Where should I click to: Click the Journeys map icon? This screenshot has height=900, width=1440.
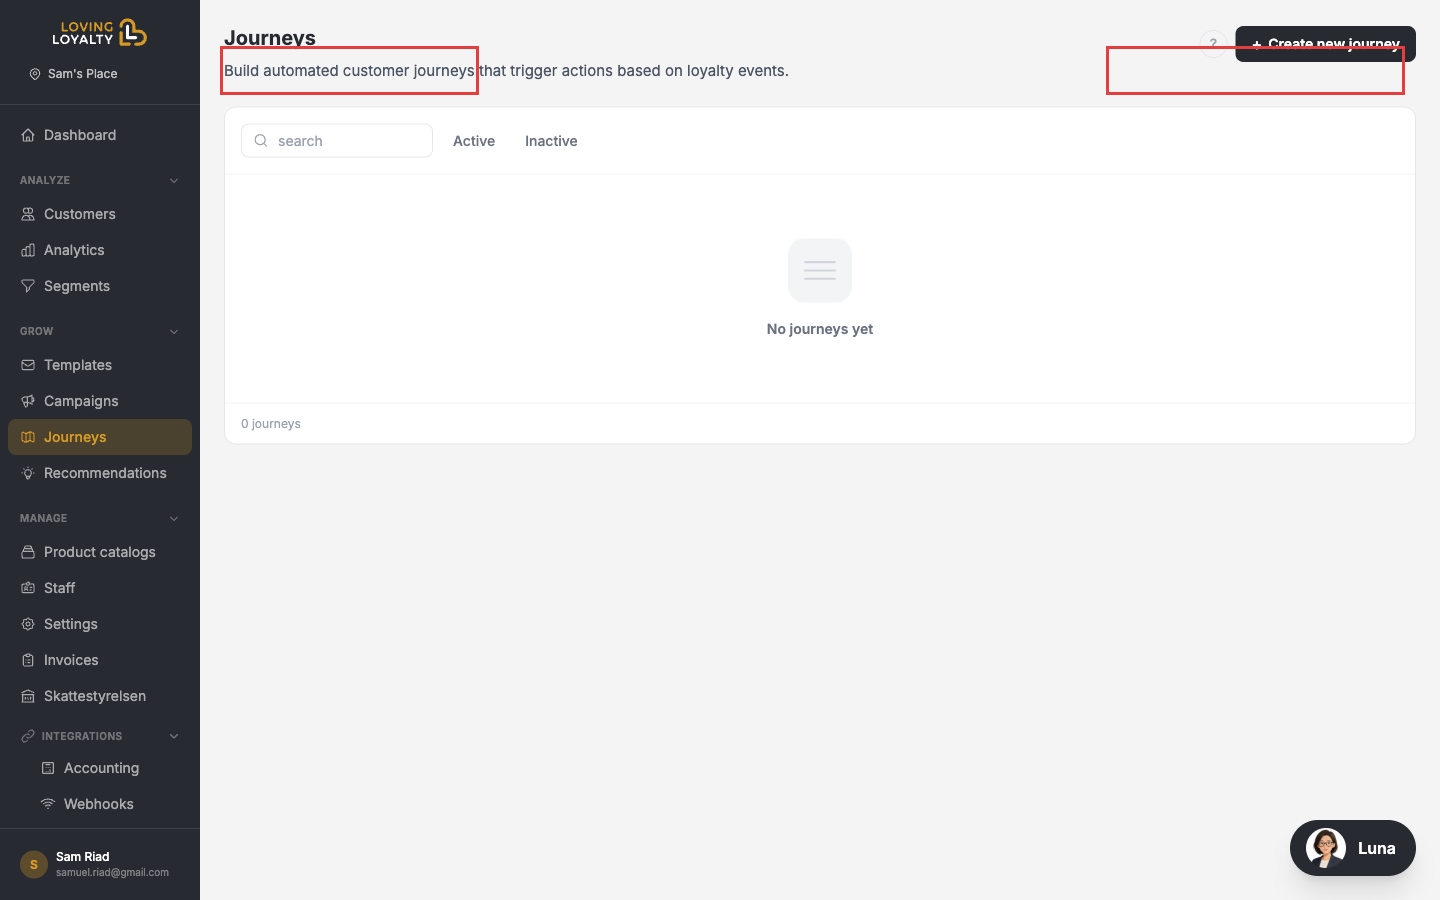[28, 437]
